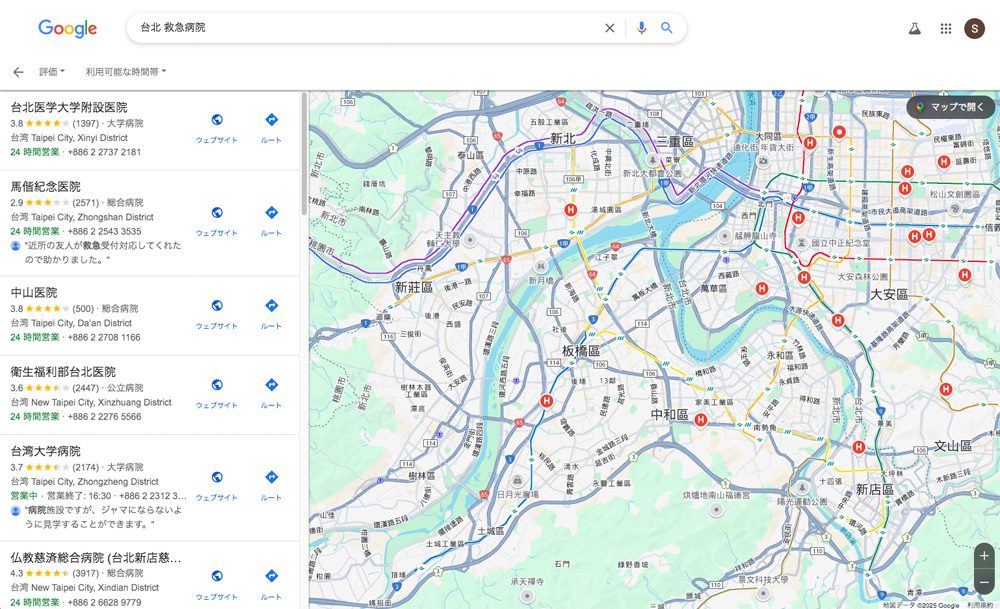The height and width of the screenshot is (609, 1000).
Task: Get route to 衛生福利部台北医院
Action: tap(271, 393)
